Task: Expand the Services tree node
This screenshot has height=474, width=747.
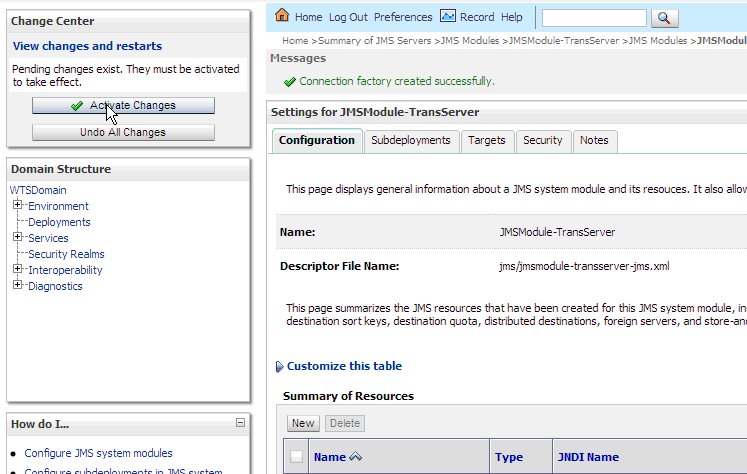Action: [x=18, y=237]
